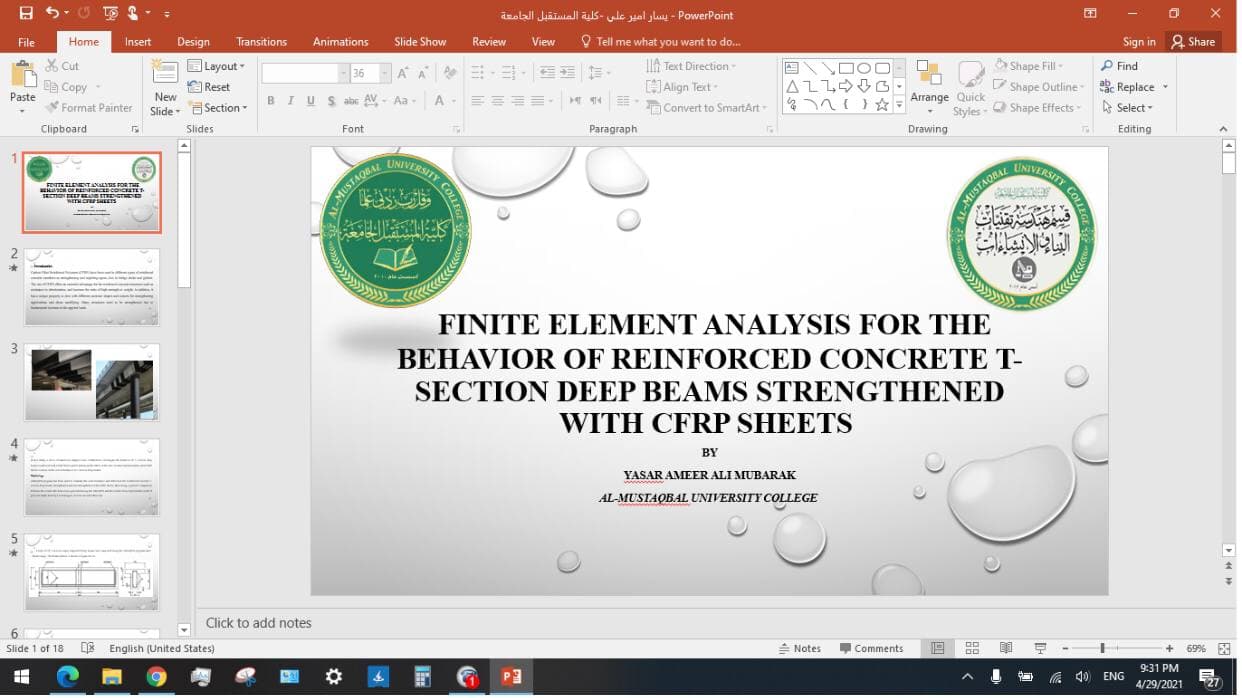Viewport: 1242px width, 698px height.
Task: Open Google Chrome from taskbar
Action: [x=156, y=677]
